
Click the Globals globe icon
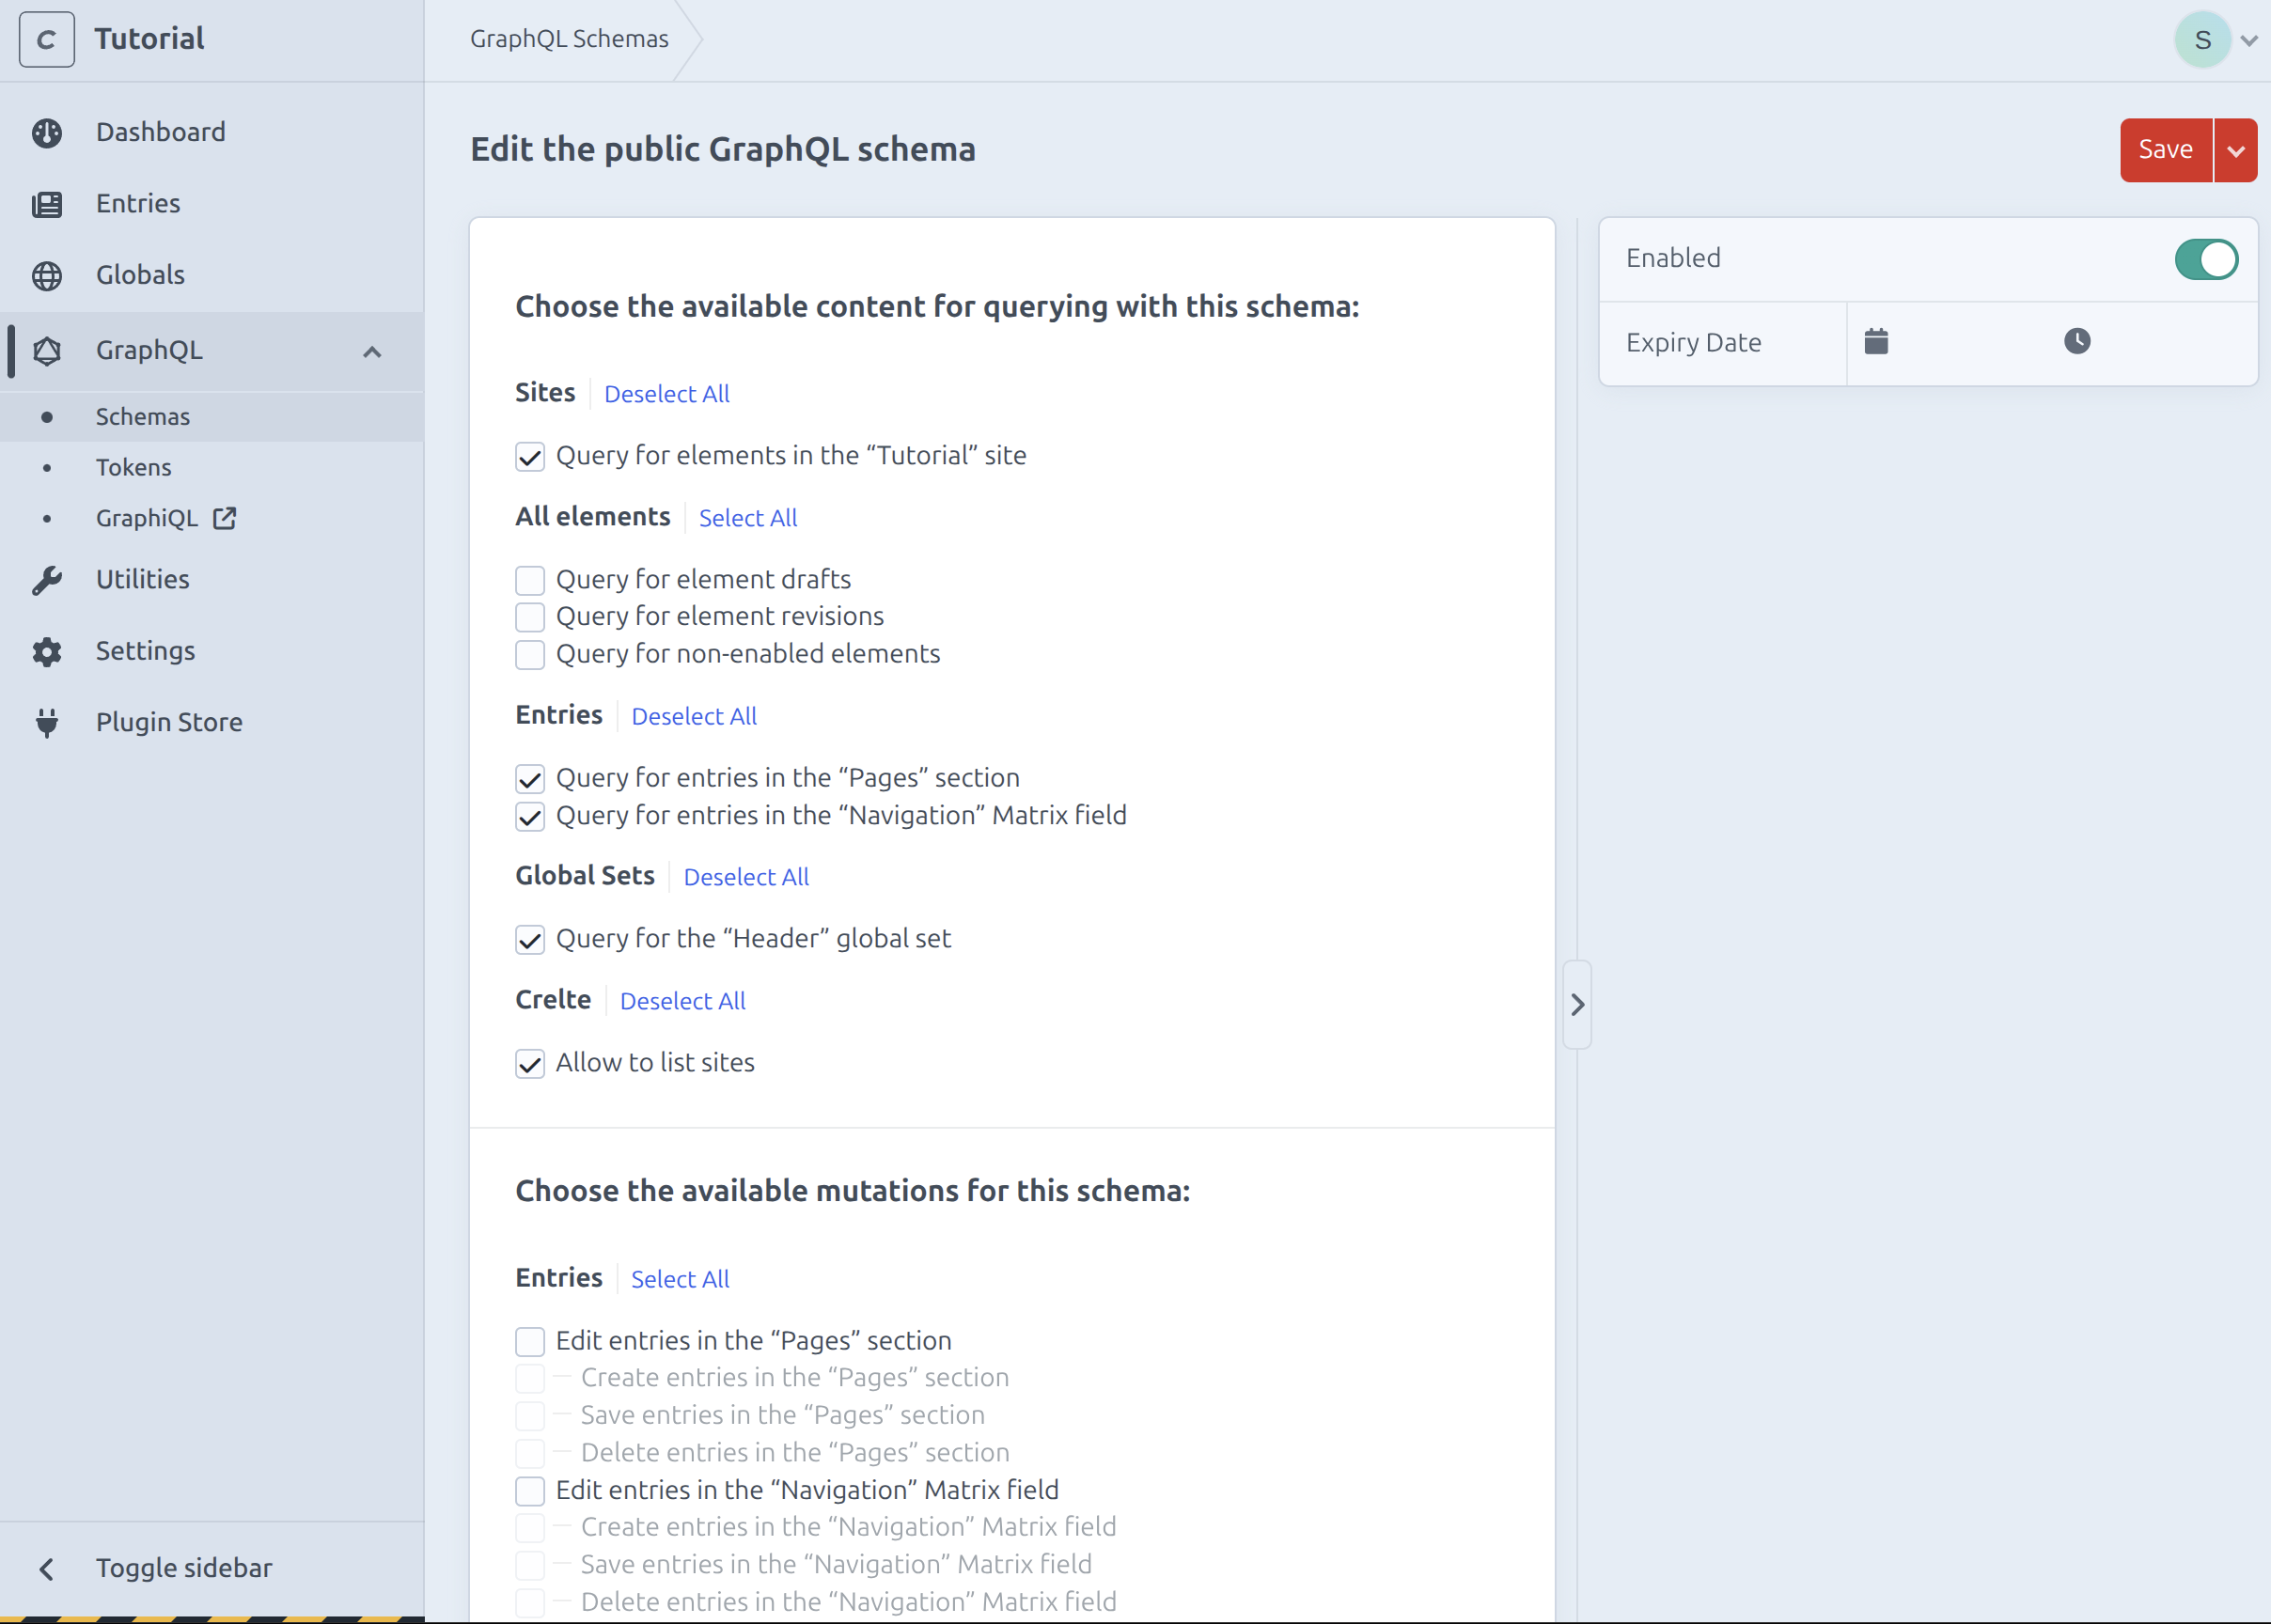[47, 275]
